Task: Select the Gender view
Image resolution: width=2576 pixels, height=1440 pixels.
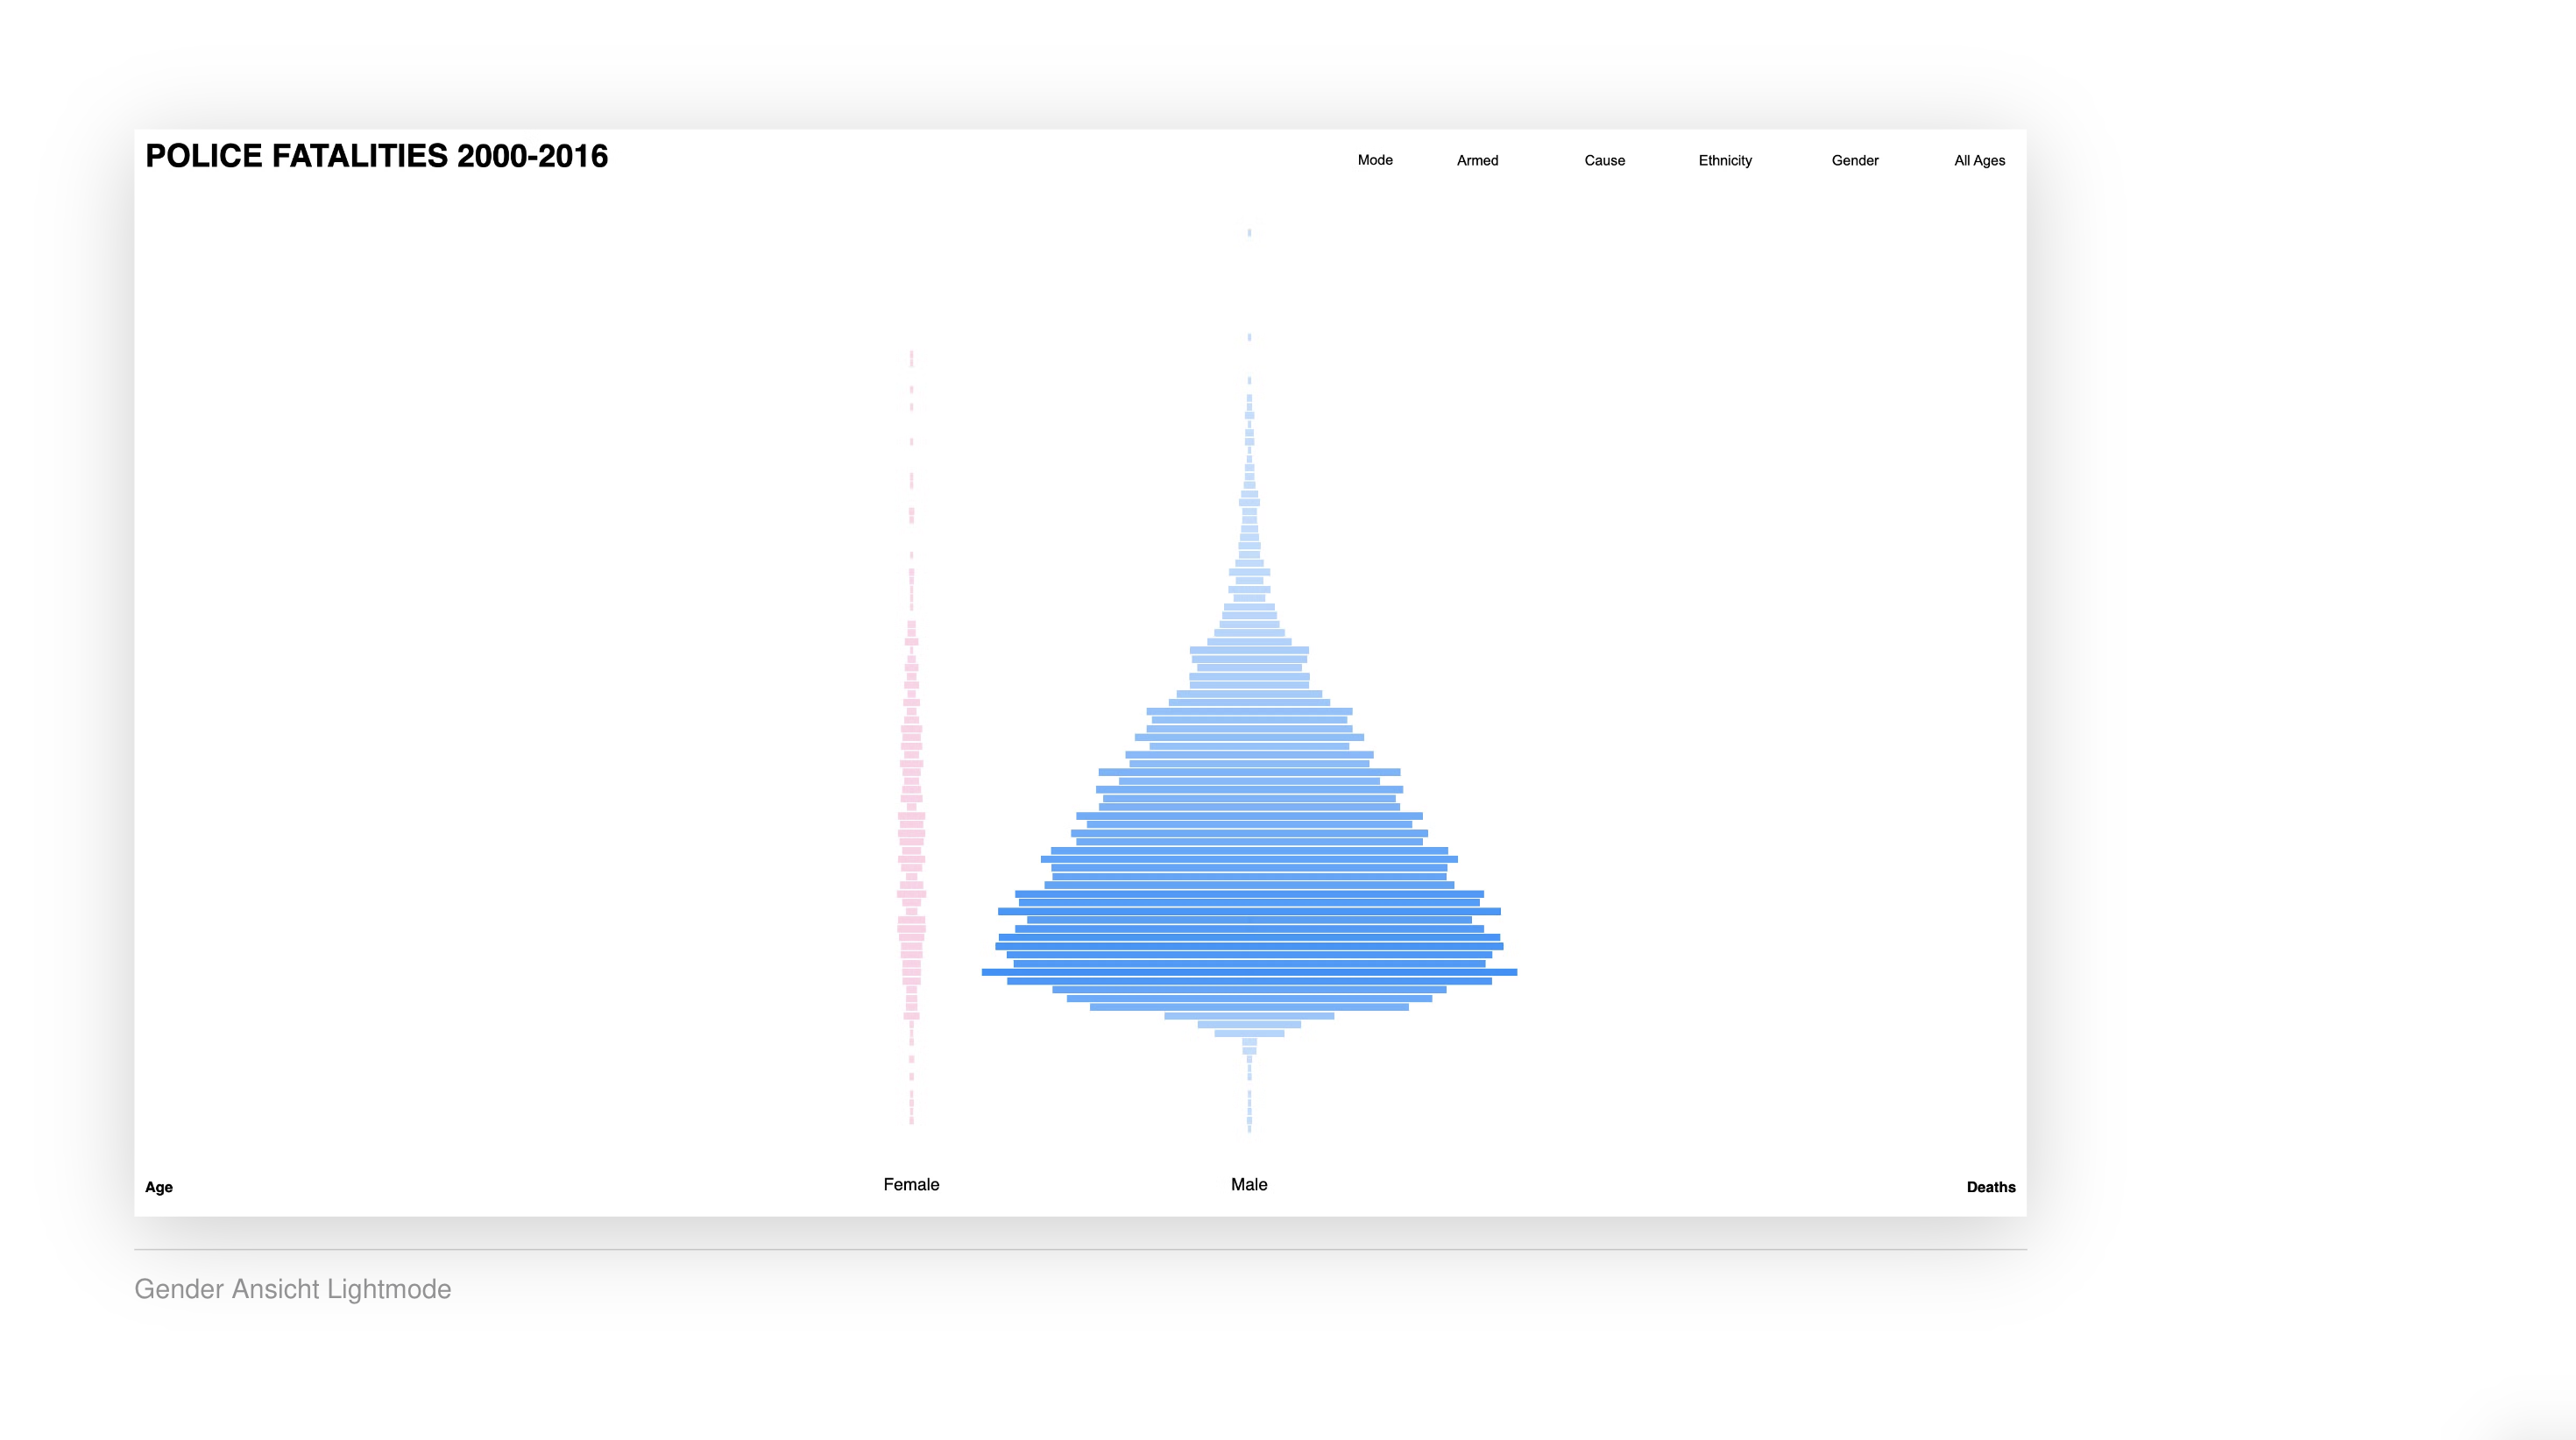Action: coord(1854,160)
